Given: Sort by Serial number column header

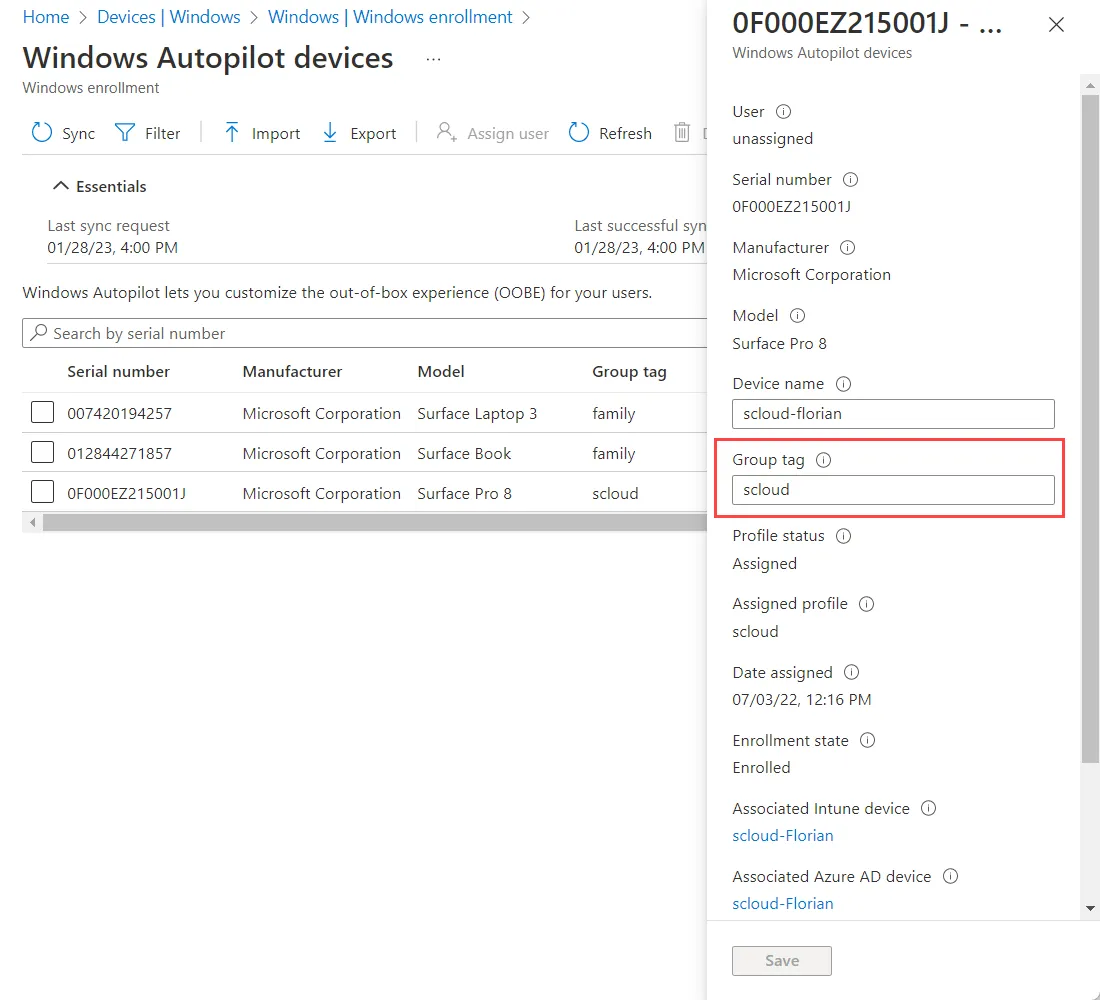Looking at the screenshot, I should (119, 371).
